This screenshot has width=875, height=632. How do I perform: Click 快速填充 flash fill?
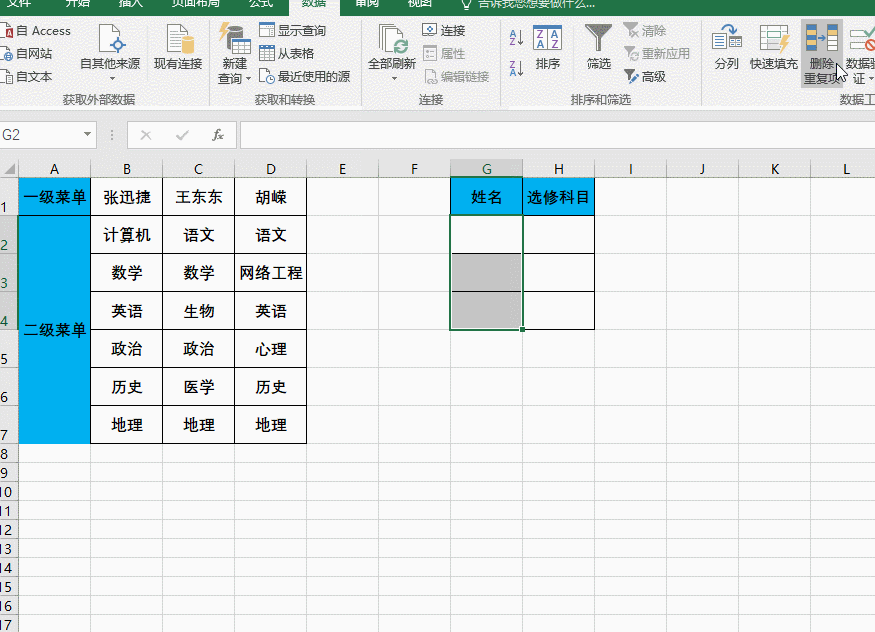click(773, 47)
